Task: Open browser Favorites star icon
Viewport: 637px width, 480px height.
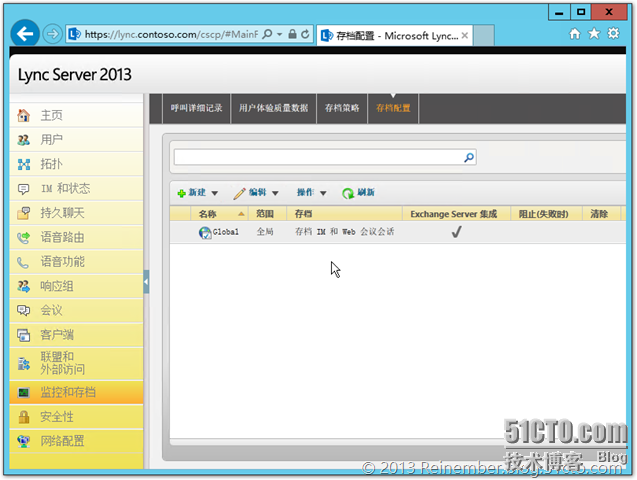Action: click(x=594, y=33)
